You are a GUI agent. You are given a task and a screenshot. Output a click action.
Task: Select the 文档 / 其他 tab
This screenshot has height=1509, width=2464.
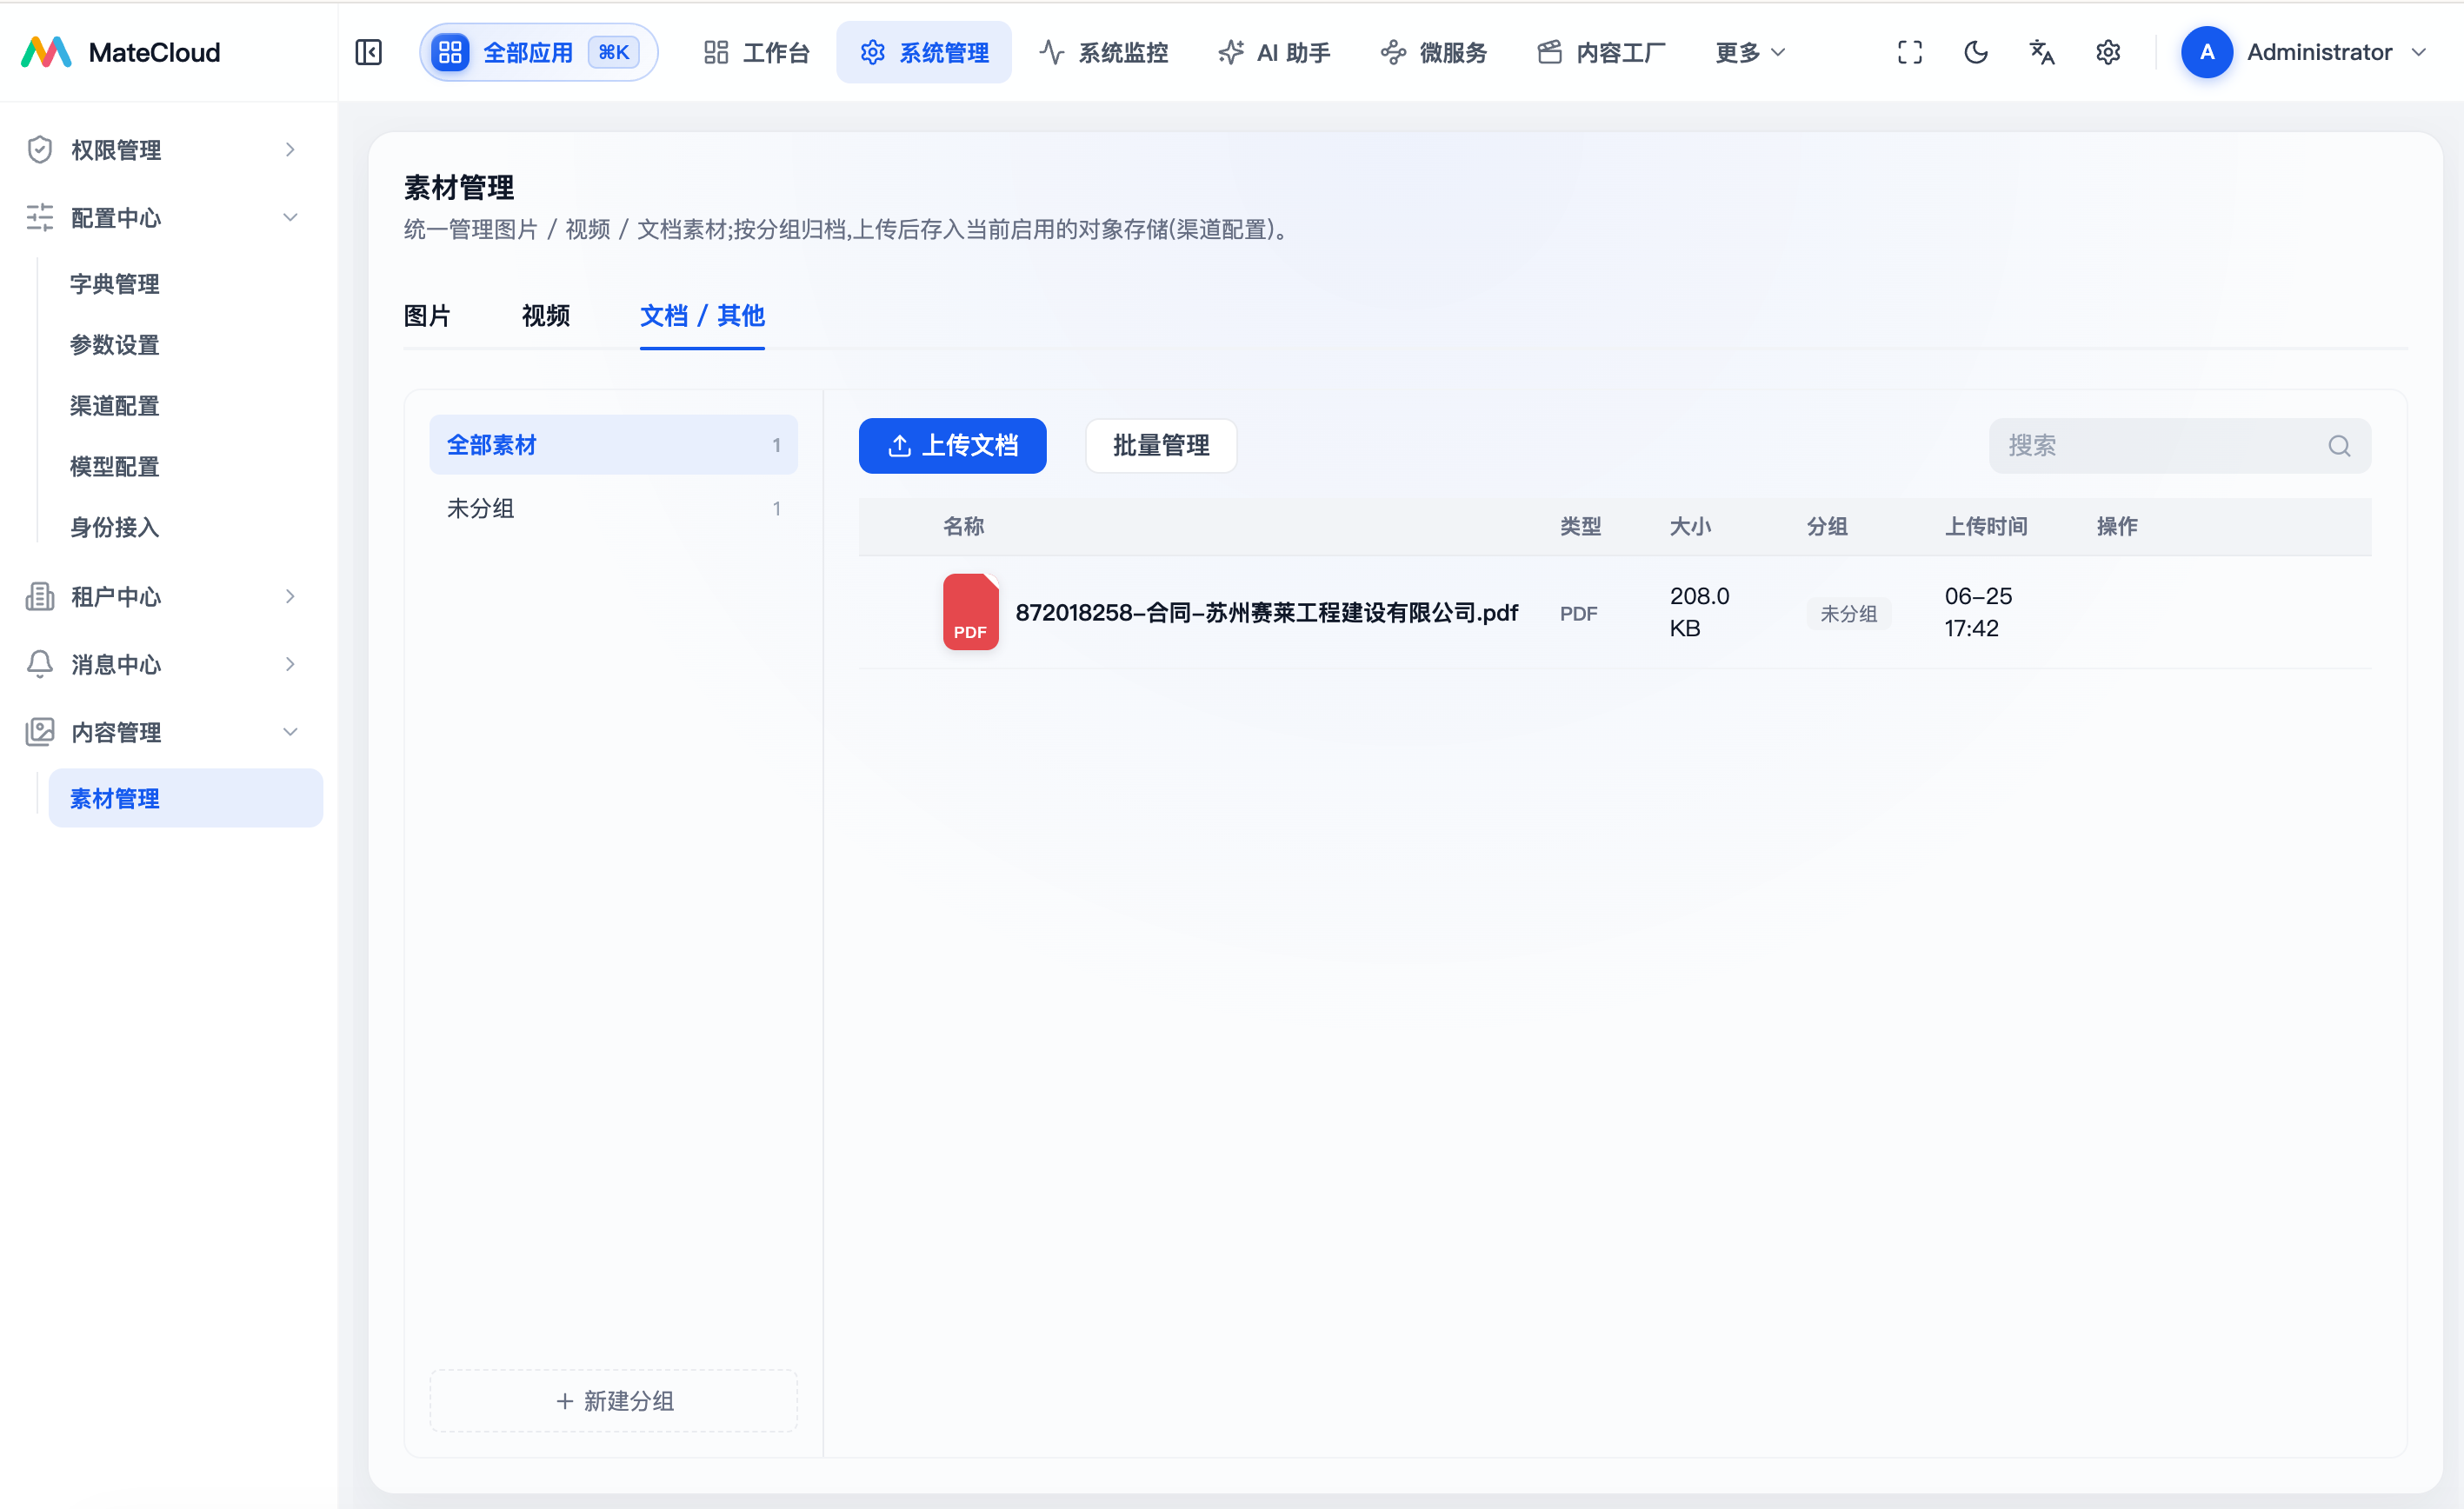(702, 315)
